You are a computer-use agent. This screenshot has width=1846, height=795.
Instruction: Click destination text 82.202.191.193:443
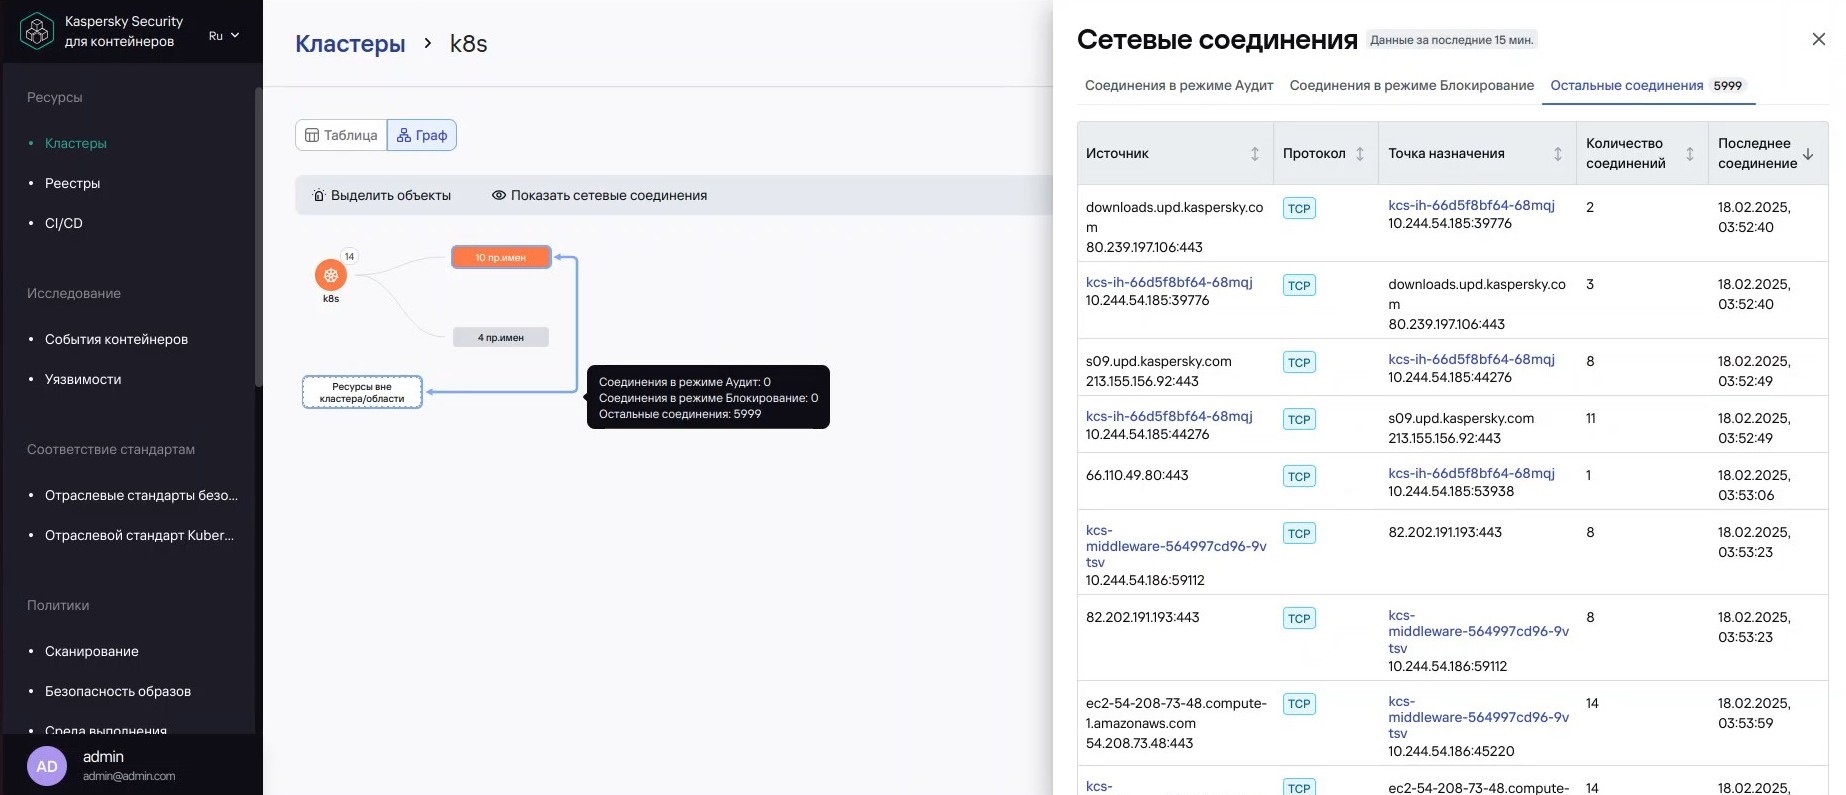point(1445,533)
